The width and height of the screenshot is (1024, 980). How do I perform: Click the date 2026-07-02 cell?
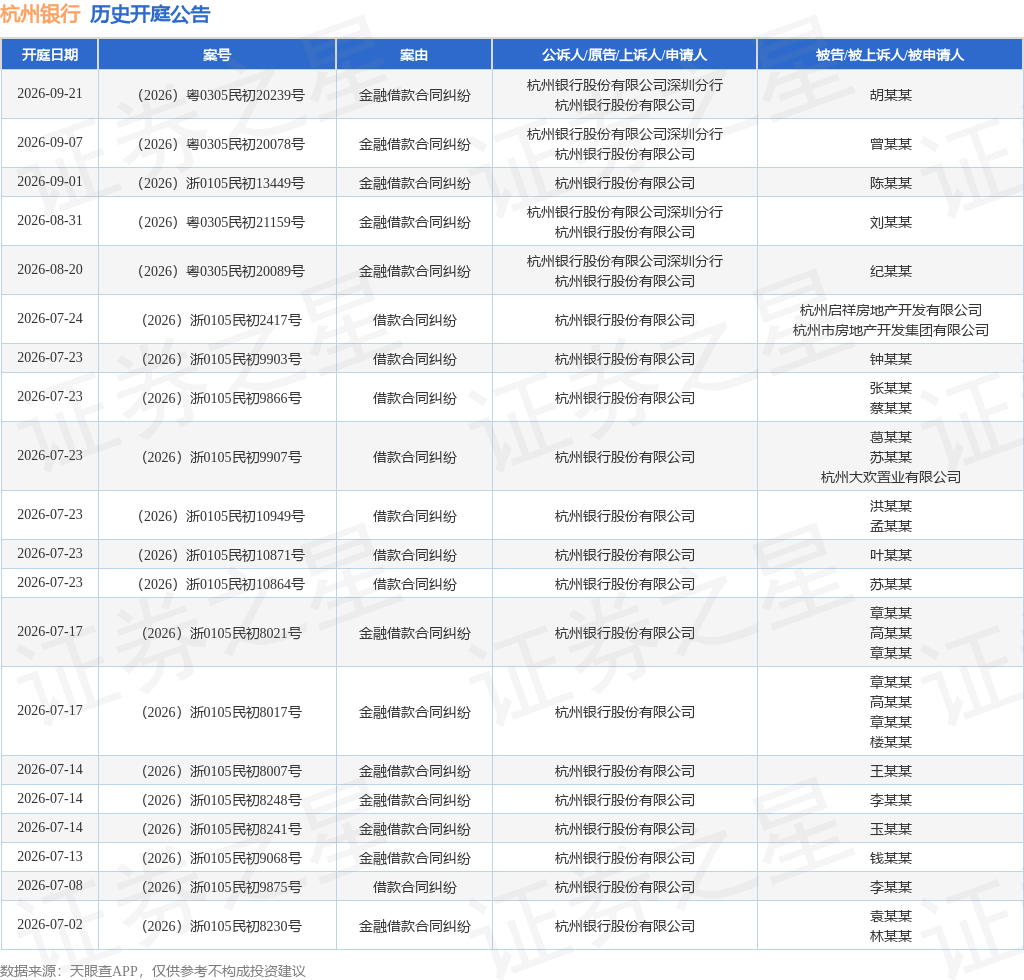click(50, 924)
